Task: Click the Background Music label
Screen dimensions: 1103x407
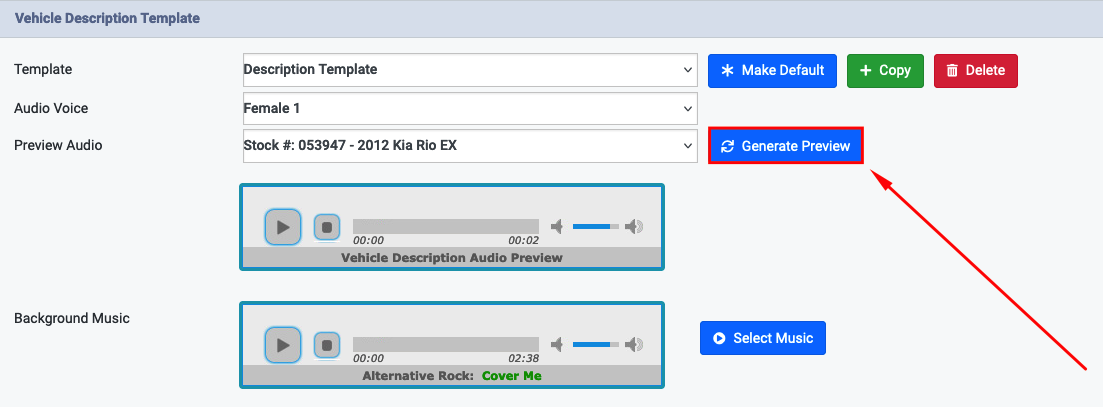Action: (72, 318)
